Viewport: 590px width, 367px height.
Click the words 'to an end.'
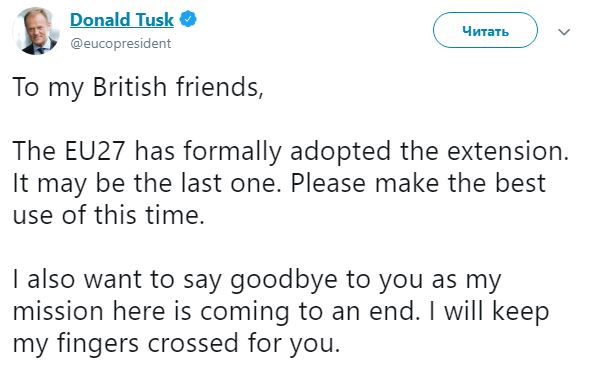[360, 312]
